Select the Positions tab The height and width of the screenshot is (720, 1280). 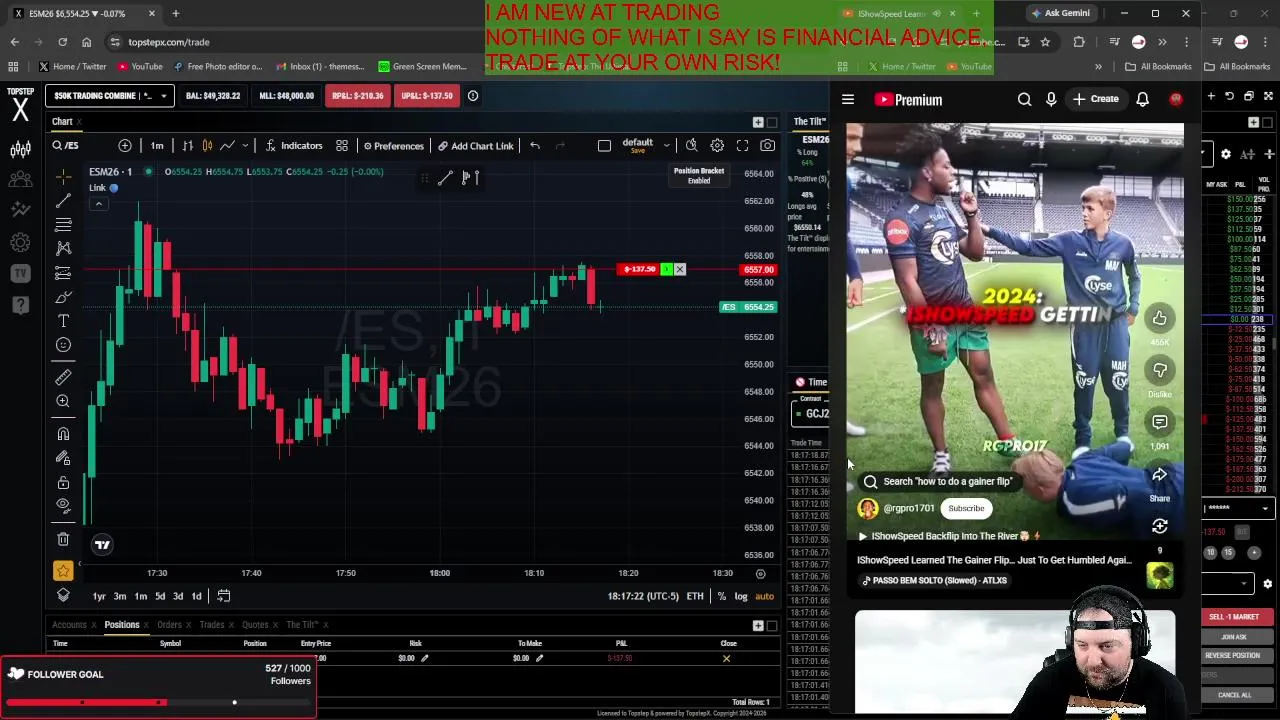pyautogui.click(x=122, y=625)
